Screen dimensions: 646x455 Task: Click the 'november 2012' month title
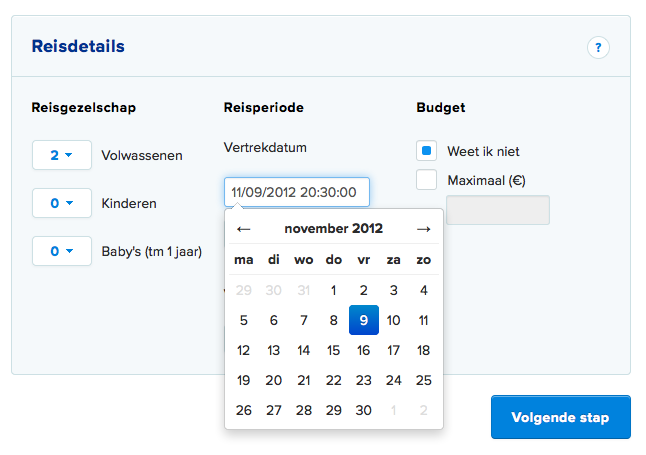point(333,228)
